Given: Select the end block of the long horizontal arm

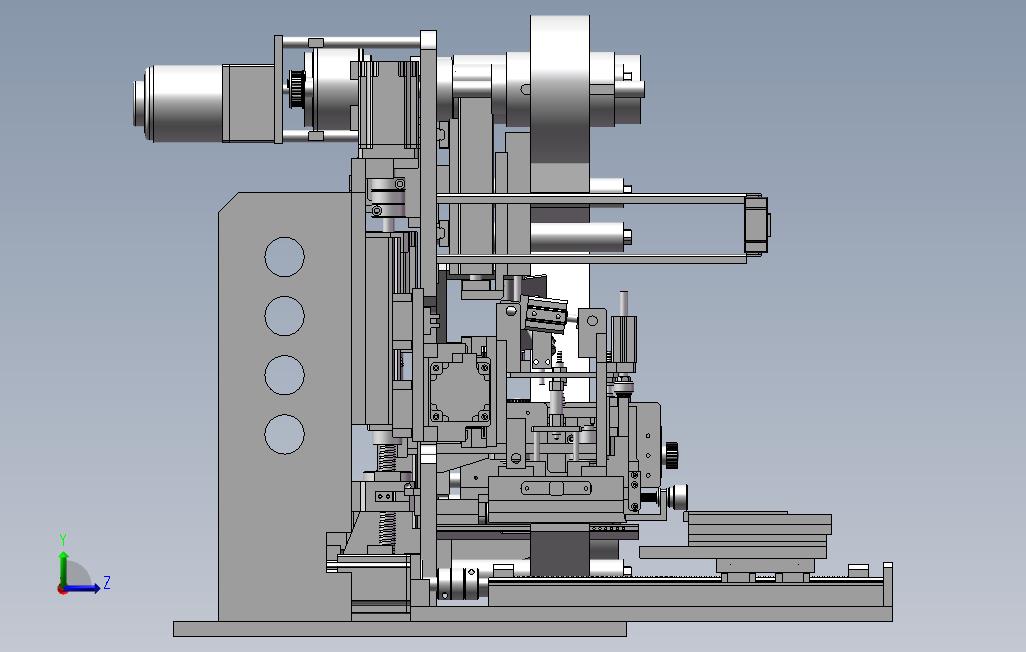Looking at the screenshot, I should [757, 225].
